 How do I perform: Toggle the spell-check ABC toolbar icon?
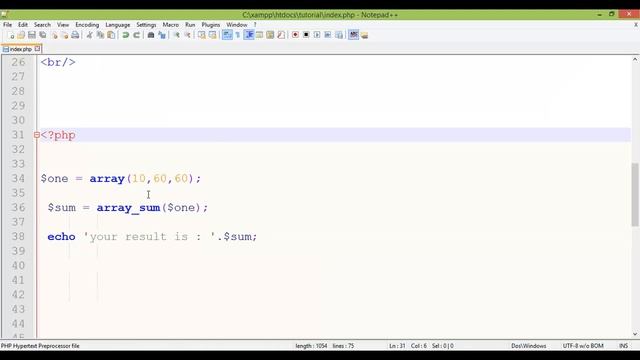point(353,35)
